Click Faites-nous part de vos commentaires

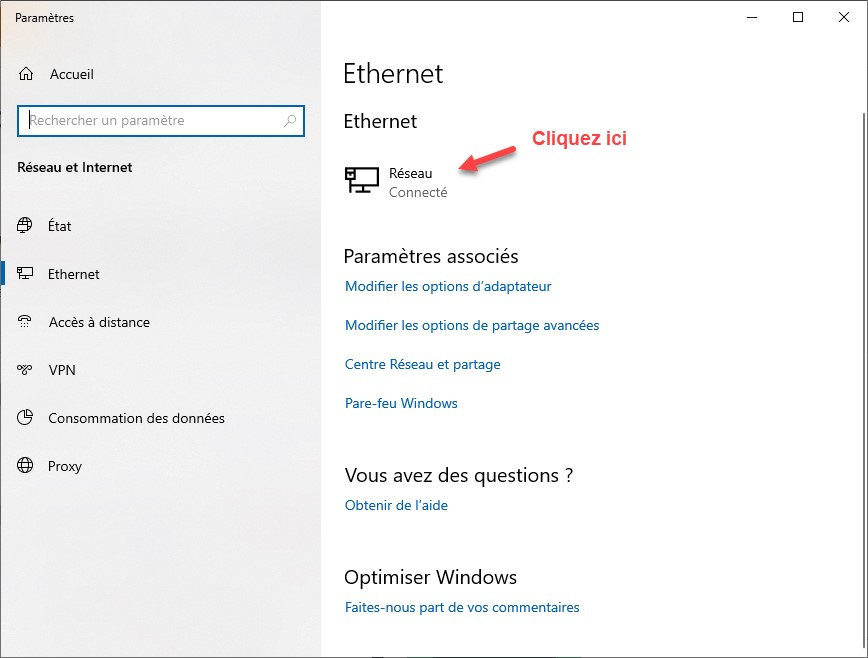[x=462, y=607]
